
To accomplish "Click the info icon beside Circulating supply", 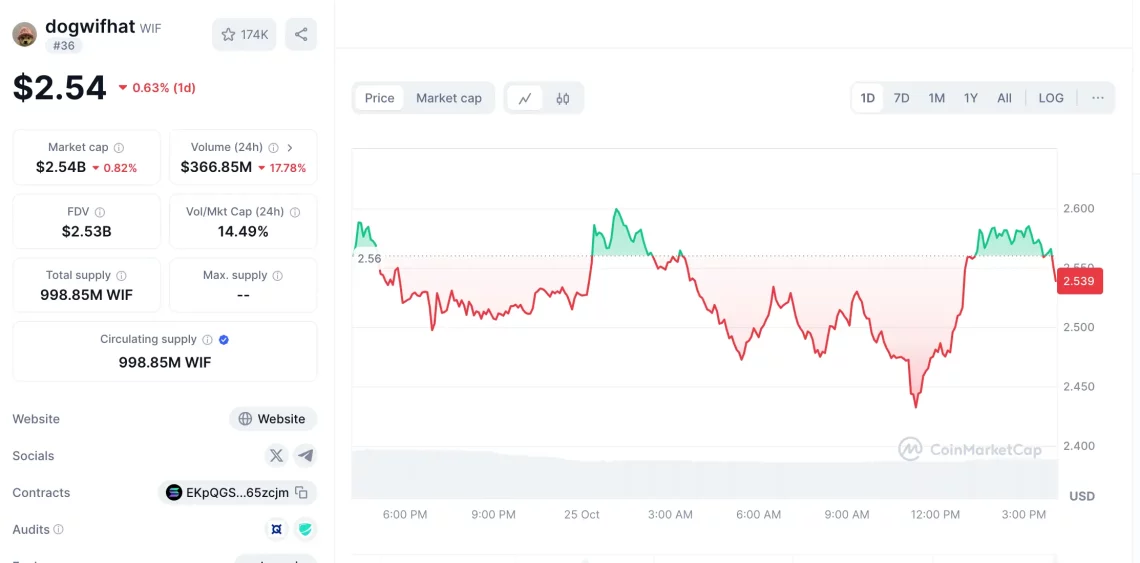I will click(x=207, y=340).
